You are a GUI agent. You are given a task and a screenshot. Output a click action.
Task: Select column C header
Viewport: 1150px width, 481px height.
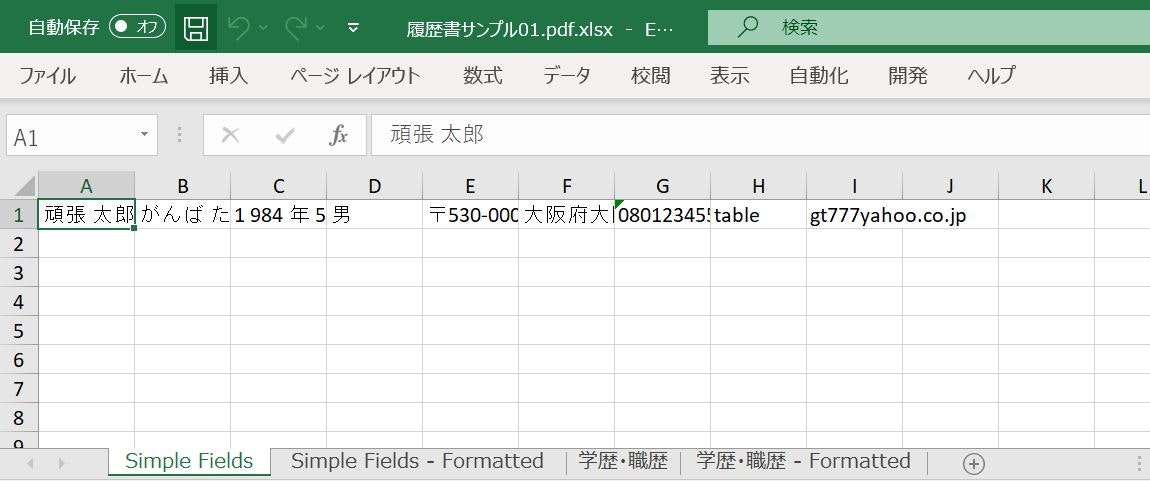click(279, 186)
